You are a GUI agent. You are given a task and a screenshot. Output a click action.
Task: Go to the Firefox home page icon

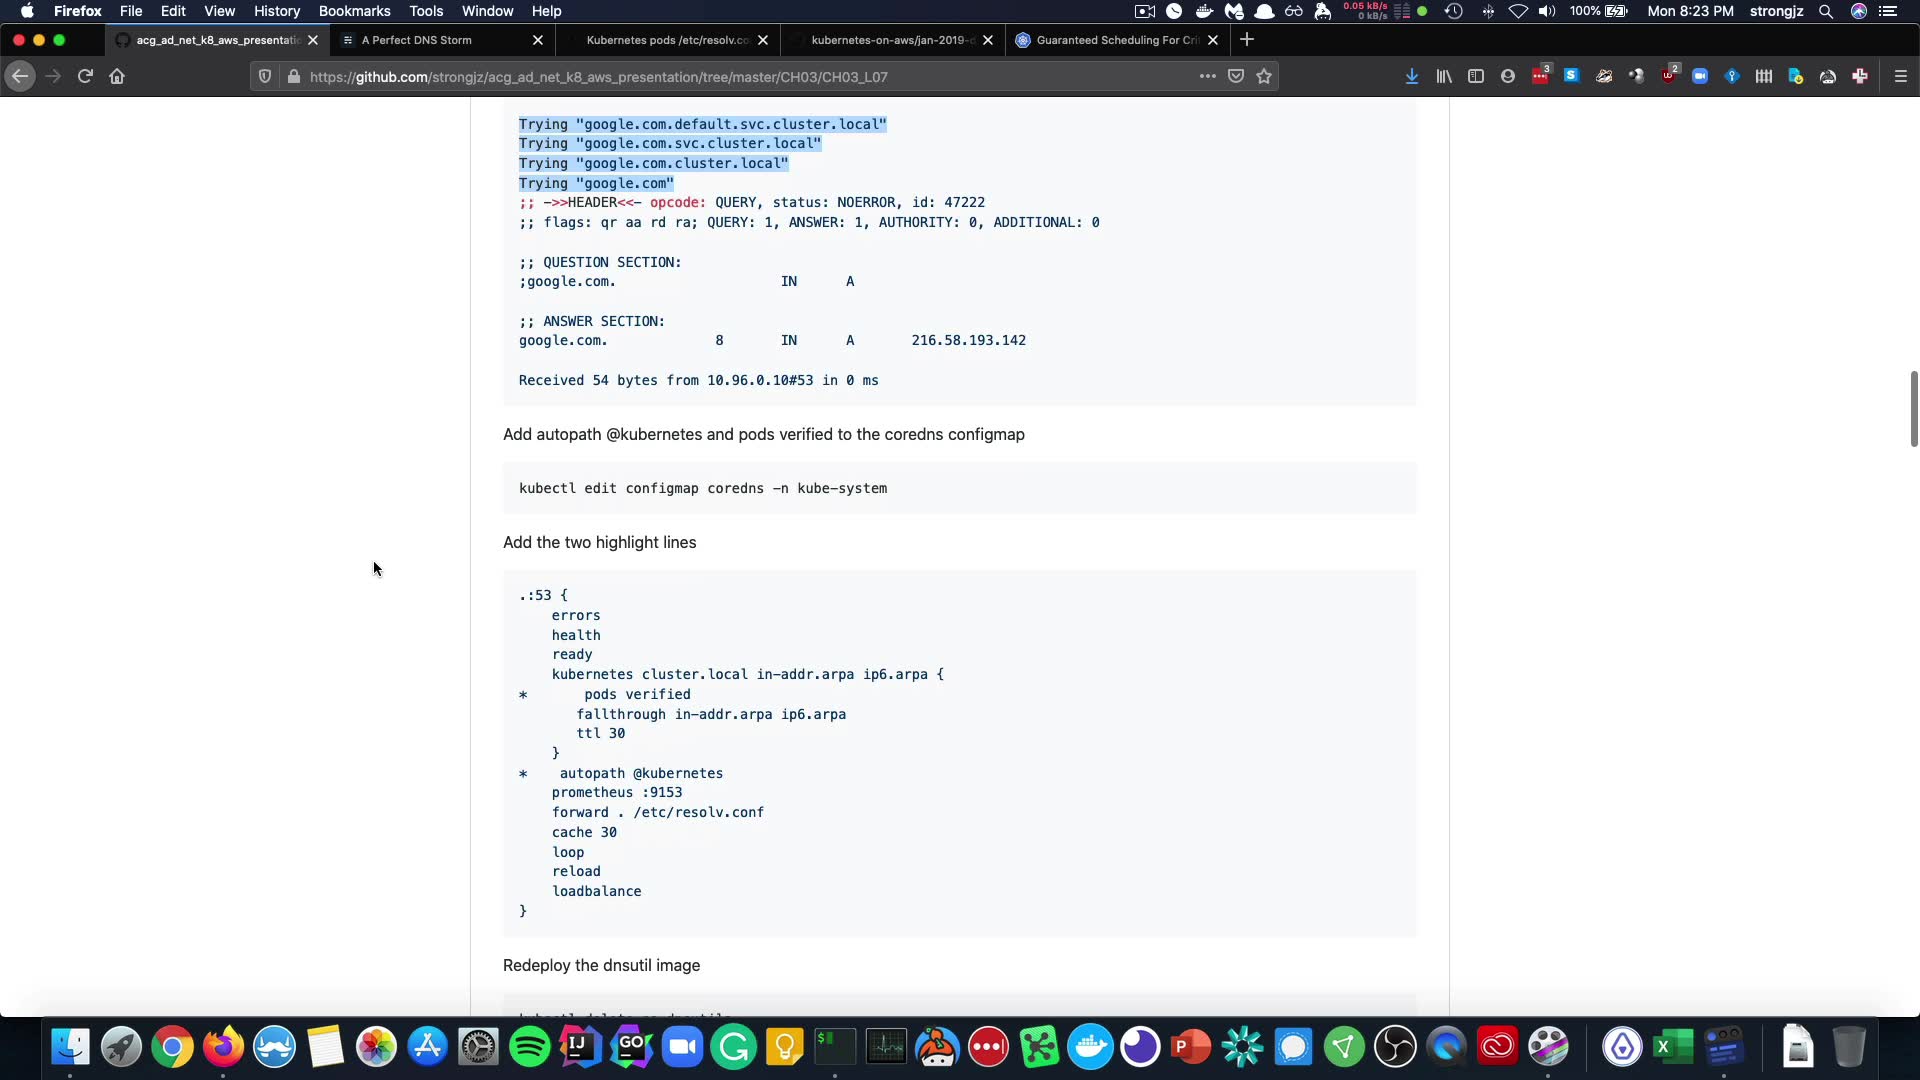pos(117,76)
